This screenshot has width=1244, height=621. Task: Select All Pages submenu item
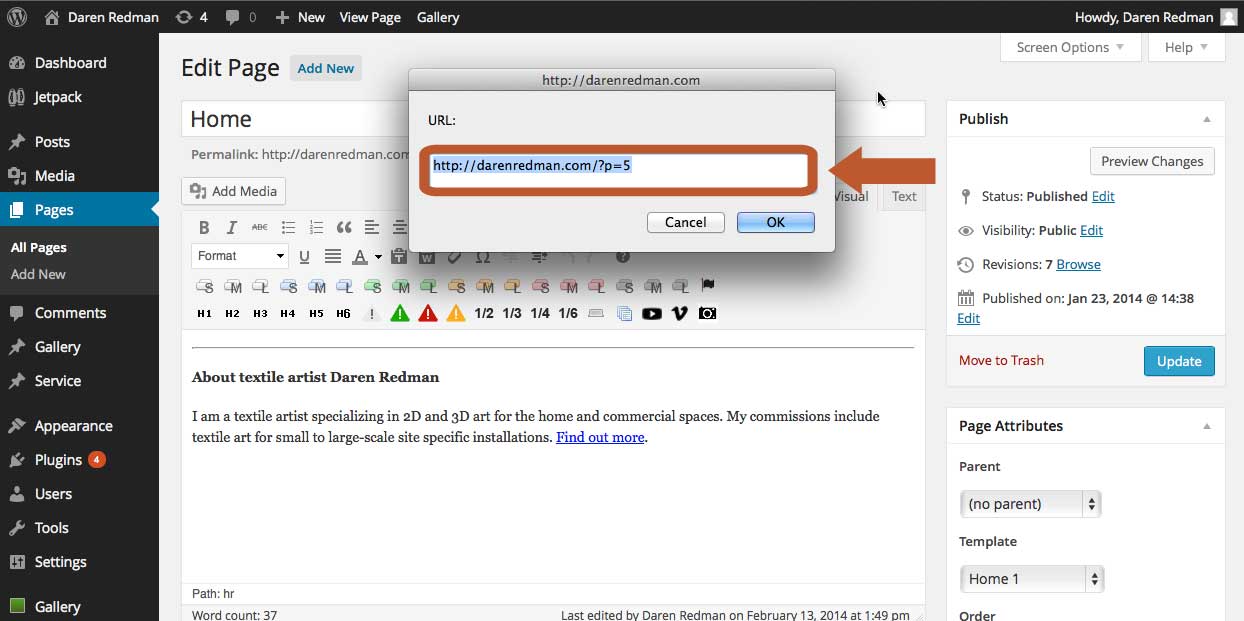coord(39,248)
